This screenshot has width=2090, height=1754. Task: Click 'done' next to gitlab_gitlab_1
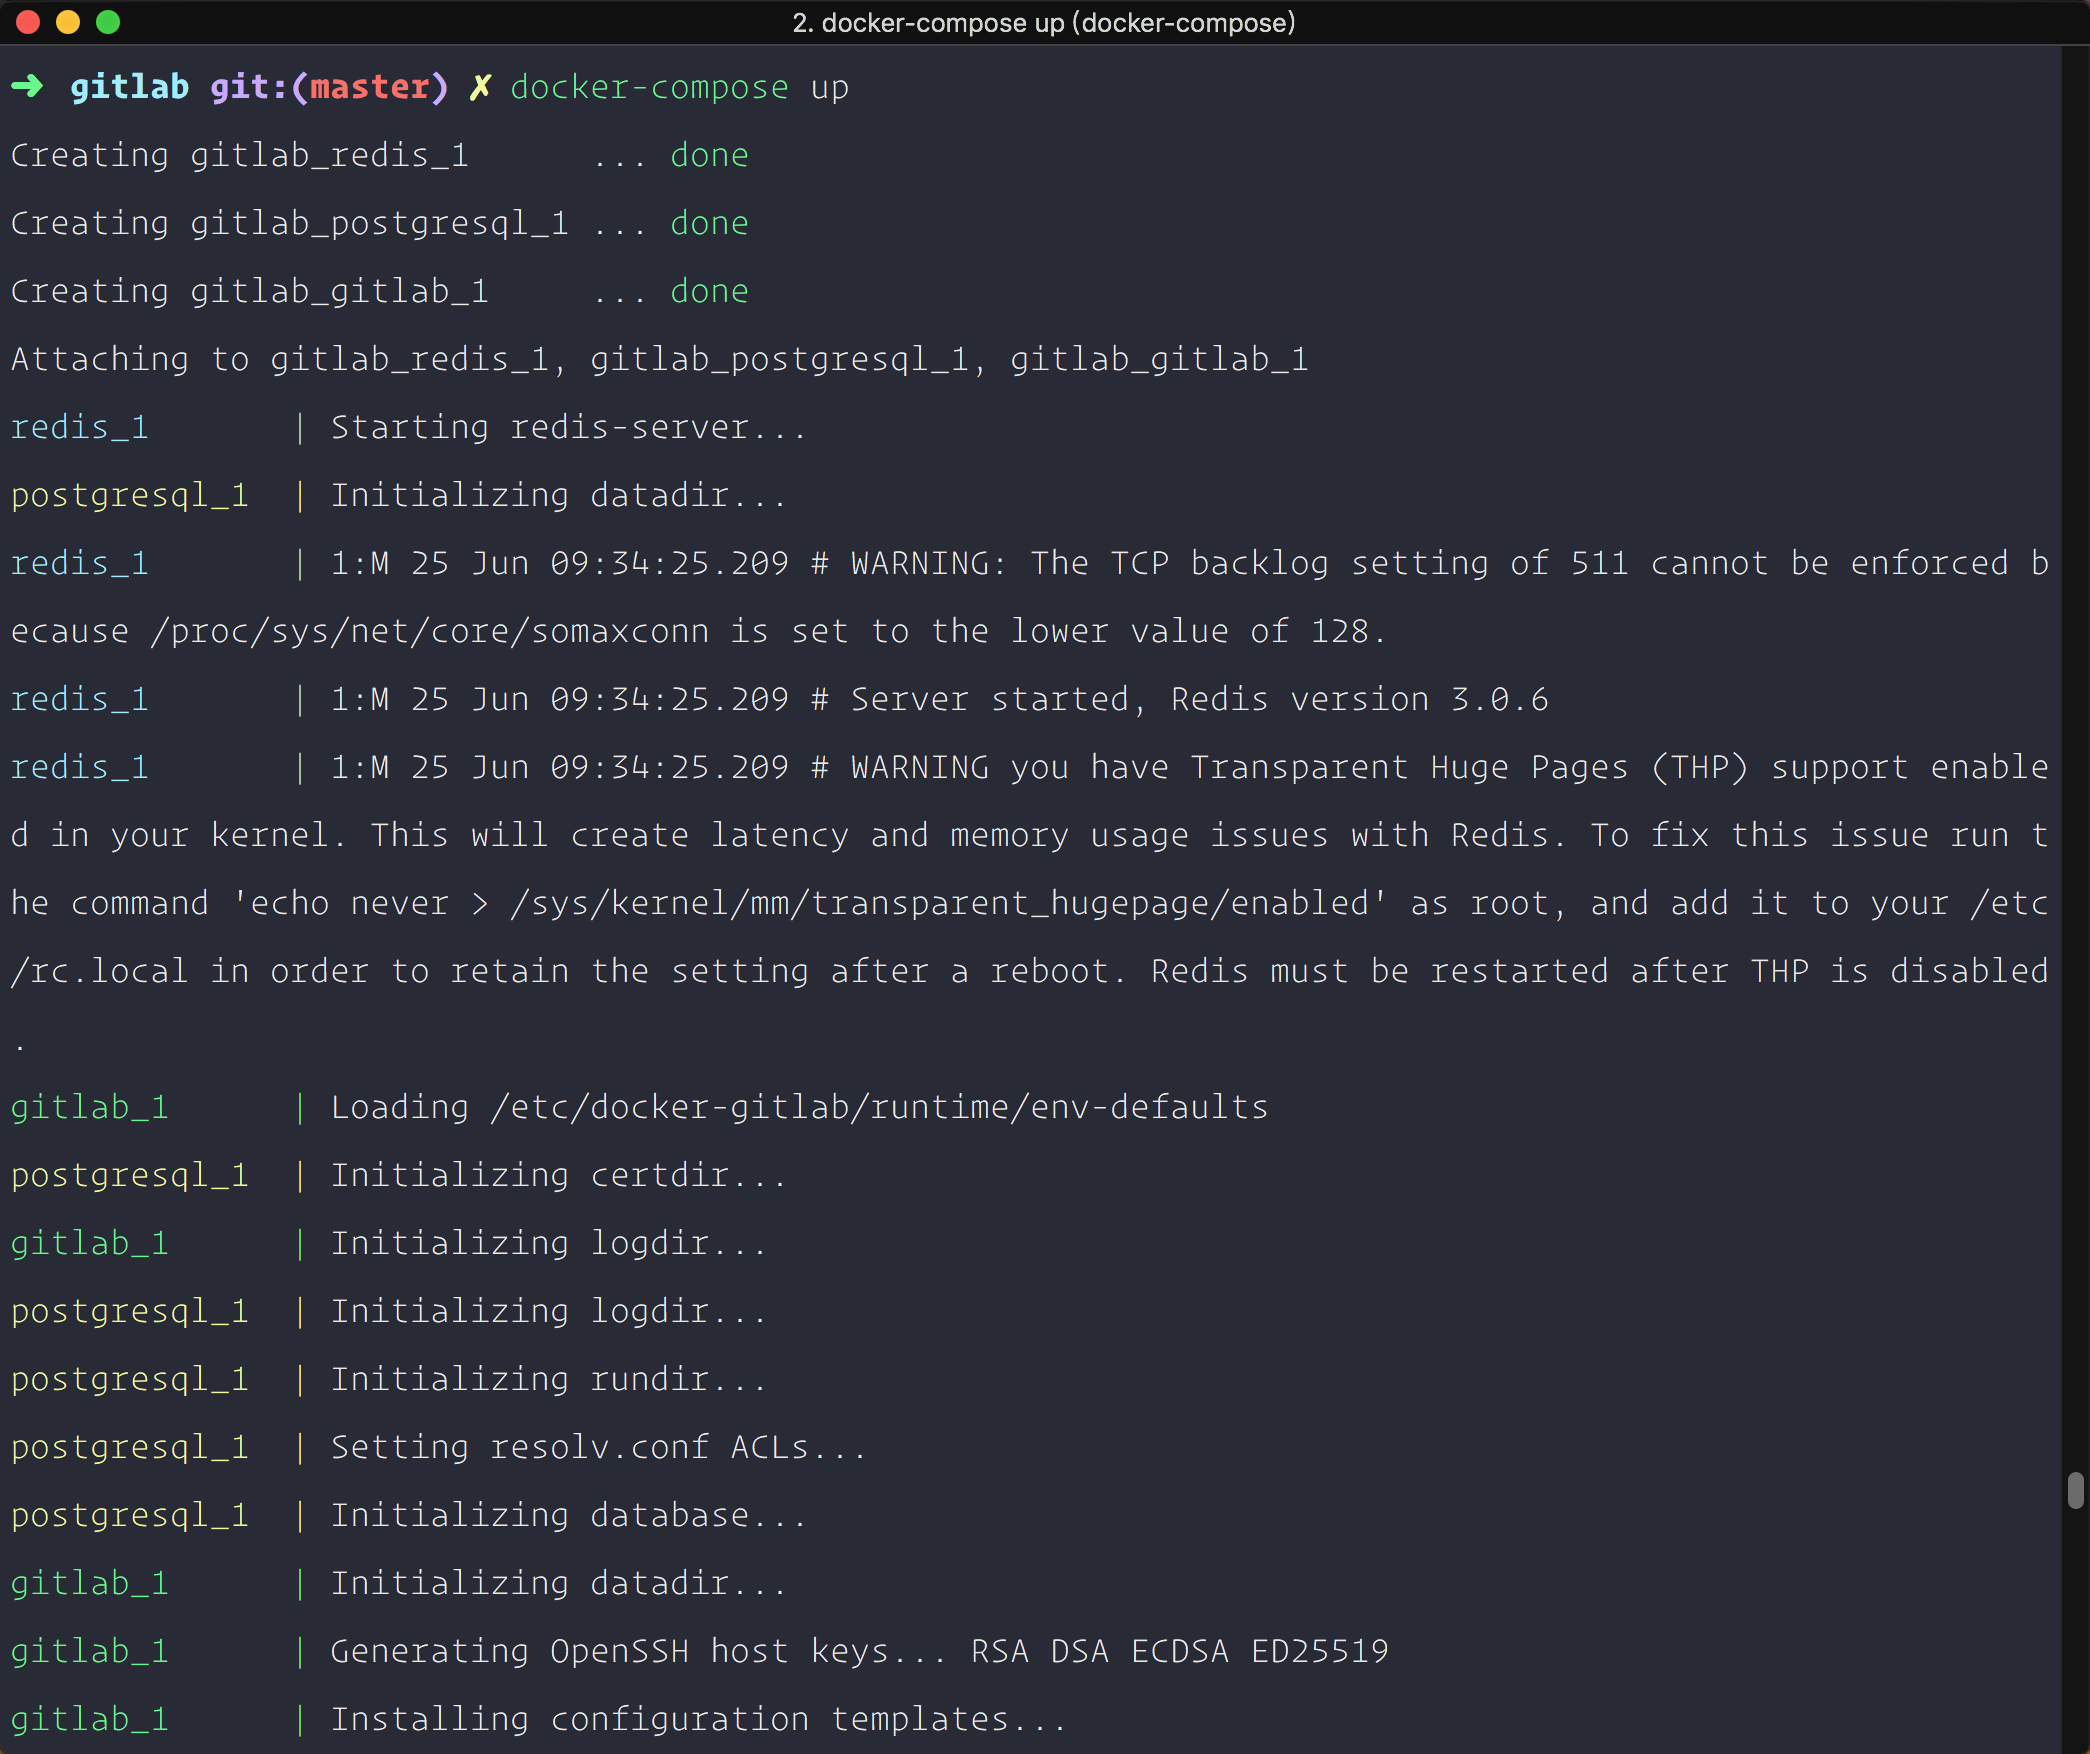(x=709, y=291)
